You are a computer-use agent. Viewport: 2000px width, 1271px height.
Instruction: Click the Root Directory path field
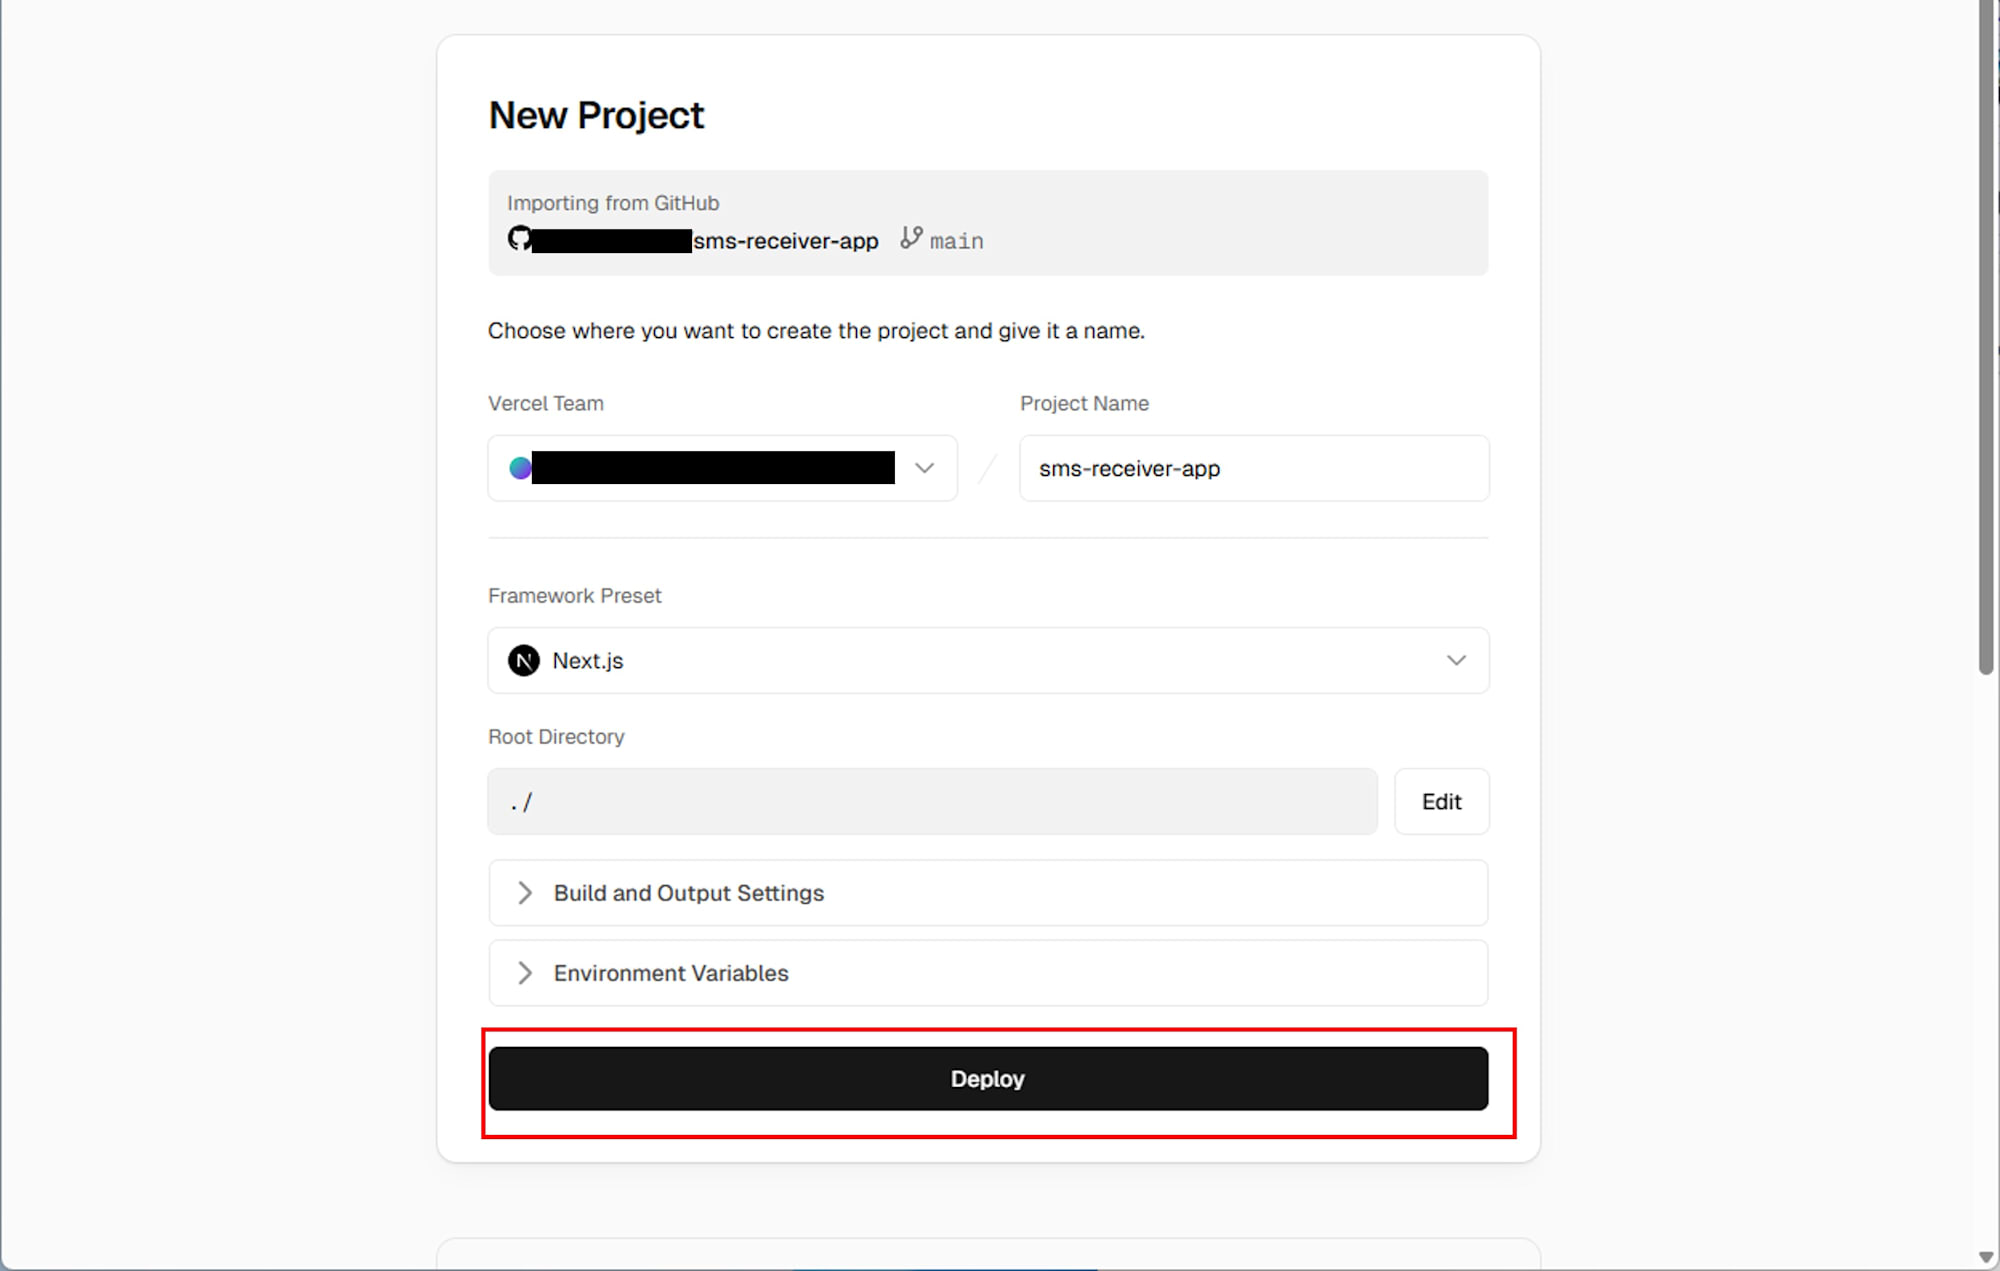coord(932,802)
